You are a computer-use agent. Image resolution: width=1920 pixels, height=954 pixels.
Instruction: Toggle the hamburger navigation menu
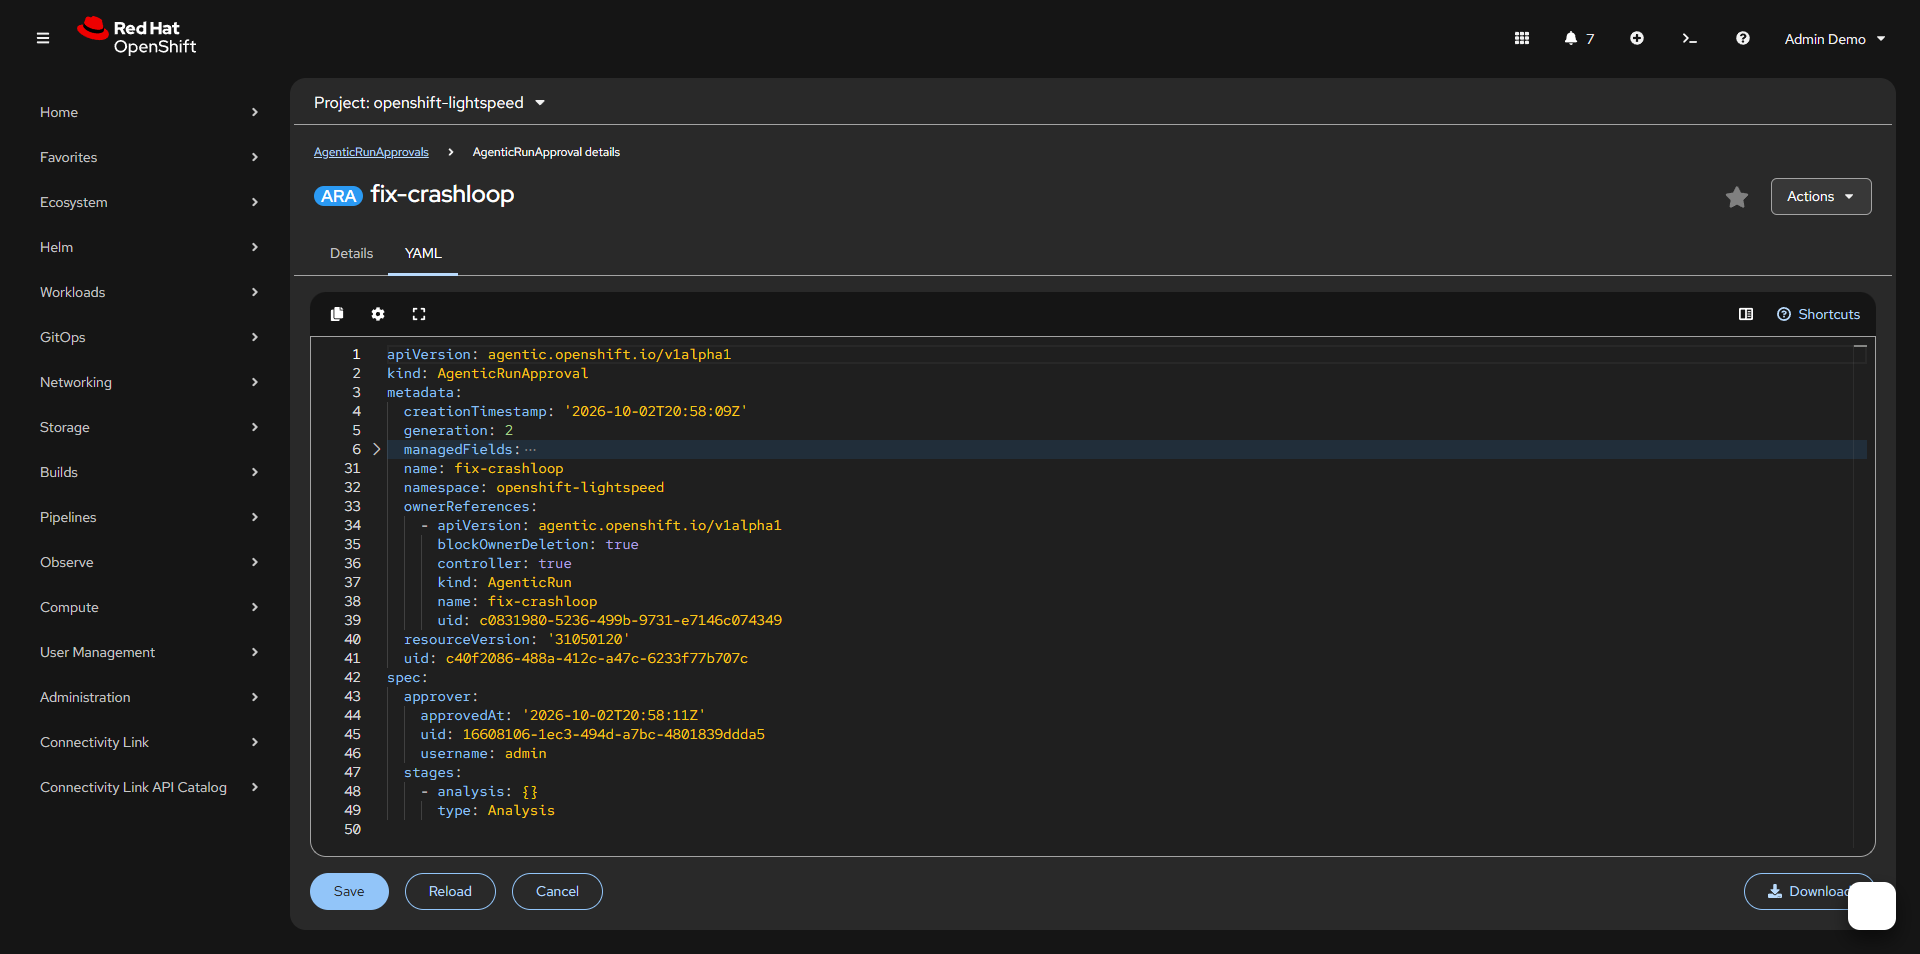[x=43, y=38]
